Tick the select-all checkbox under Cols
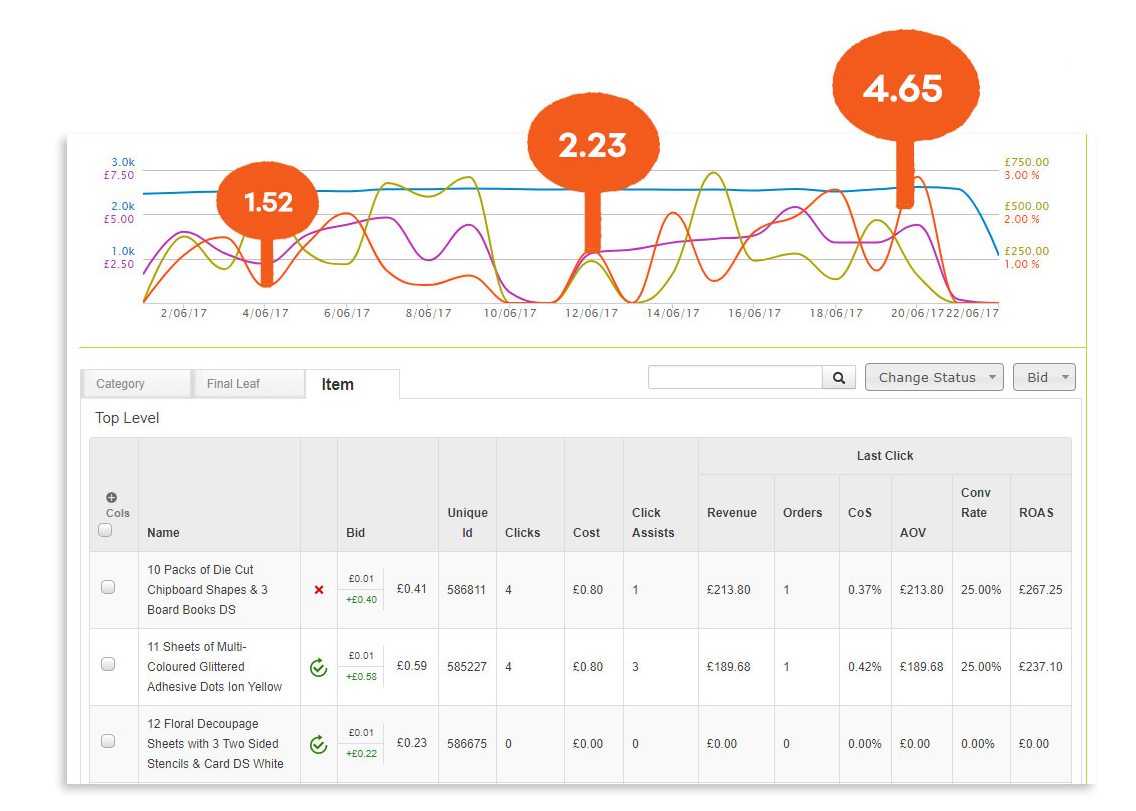Screen dimensions: 1136x811 pos(105,531)
